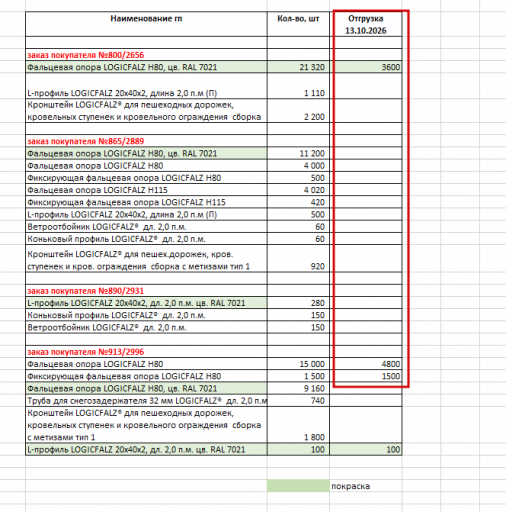Select quantity cell "21 320"
506x512 pixels.
[x=298, y=67]
